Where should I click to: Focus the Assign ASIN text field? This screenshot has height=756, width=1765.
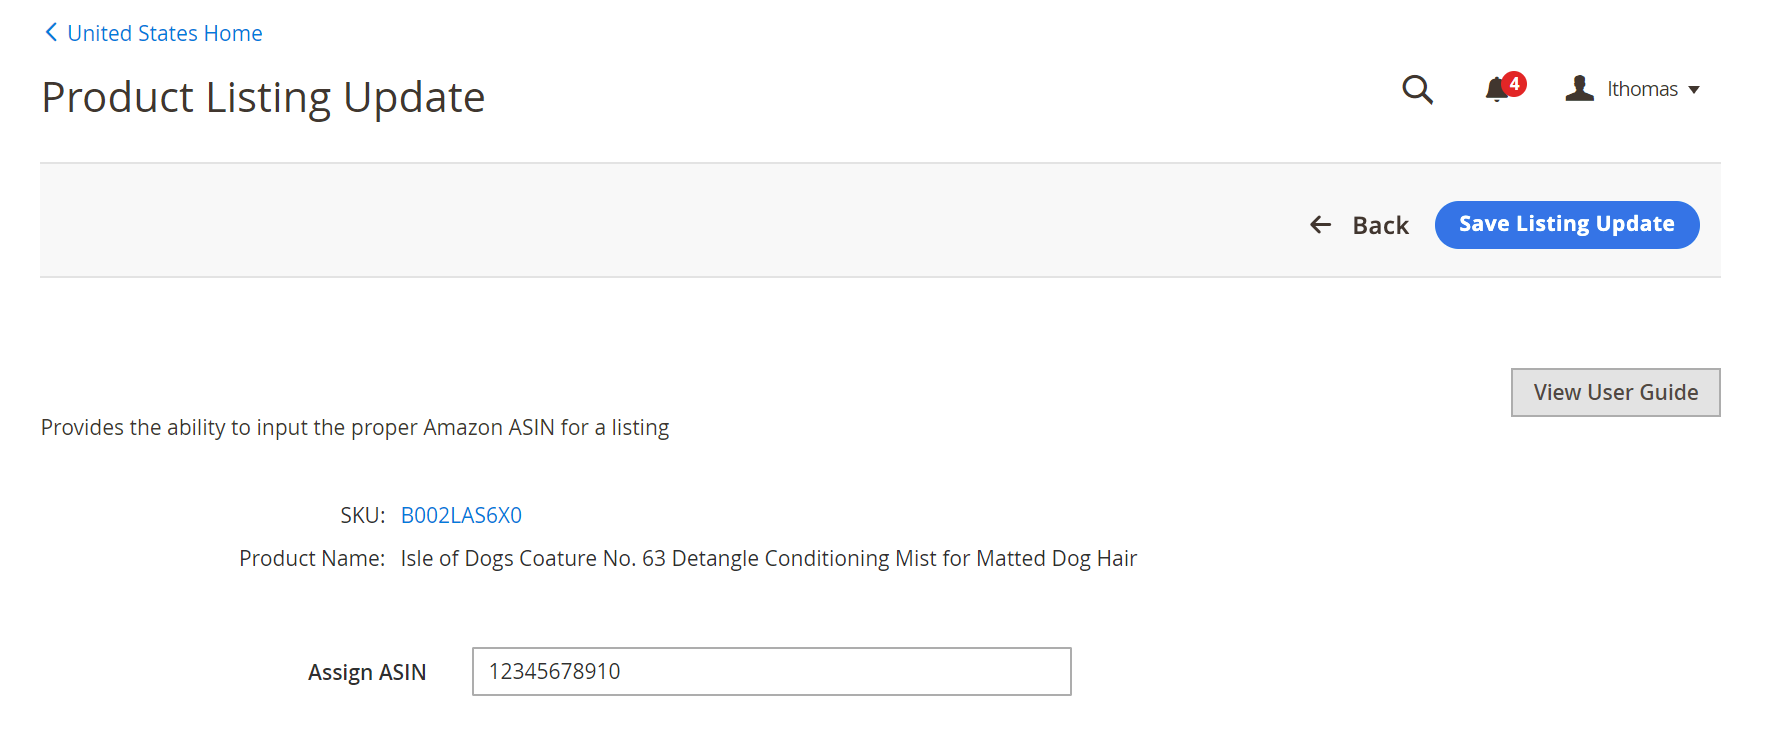coord(772,671)
